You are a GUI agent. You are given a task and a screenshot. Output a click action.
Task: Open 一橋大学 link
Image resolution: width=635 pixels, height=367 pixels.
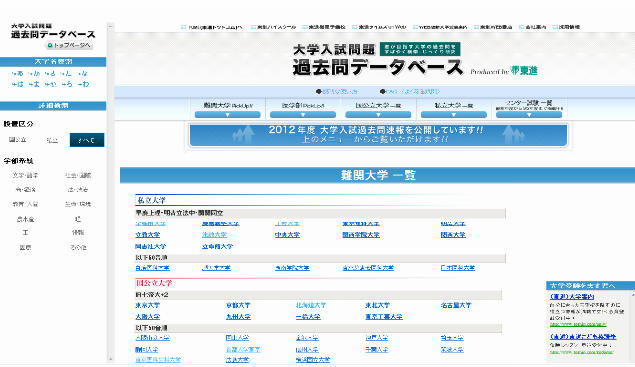pyautogui.click(x=308, y=317)
